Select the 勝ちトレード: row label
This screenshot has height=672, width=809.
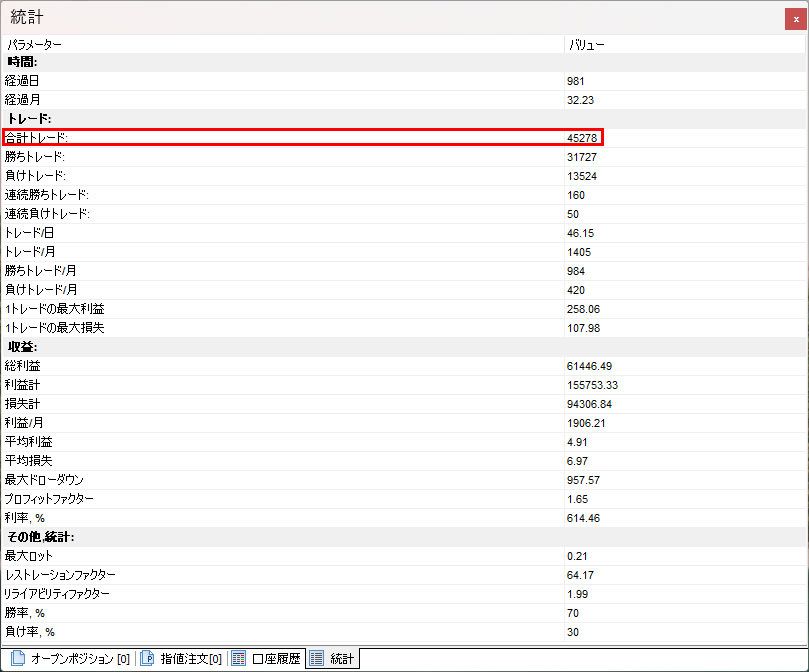pyautogui.click(x=35, y=157)
